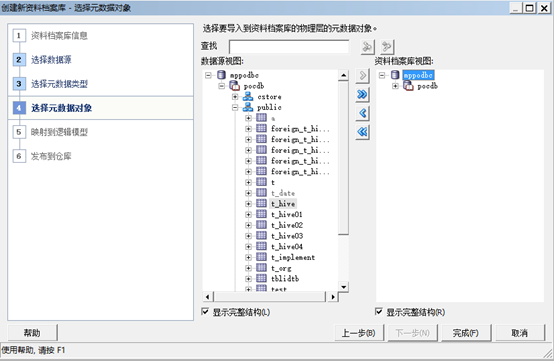Click the tree's vertical scrollbar down arrow
The image size is (554, 361).
click(x=343, y=286)
